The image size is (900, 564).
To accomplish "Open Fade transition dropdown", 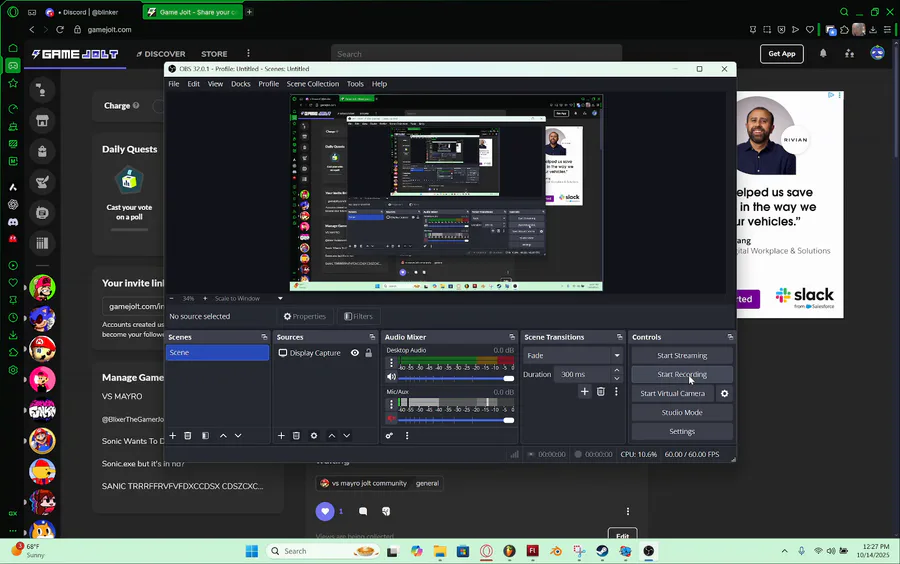I will click(x=572, y=355).
